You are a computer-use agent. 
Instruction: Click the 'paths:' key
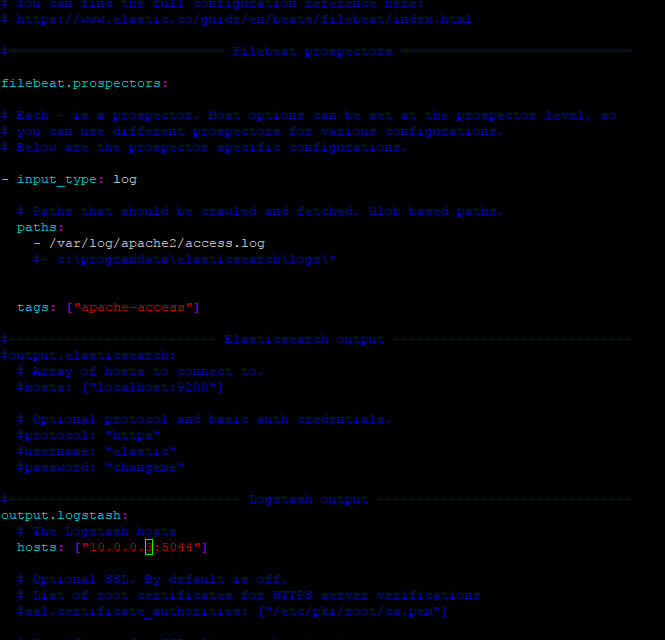point(40,227)
